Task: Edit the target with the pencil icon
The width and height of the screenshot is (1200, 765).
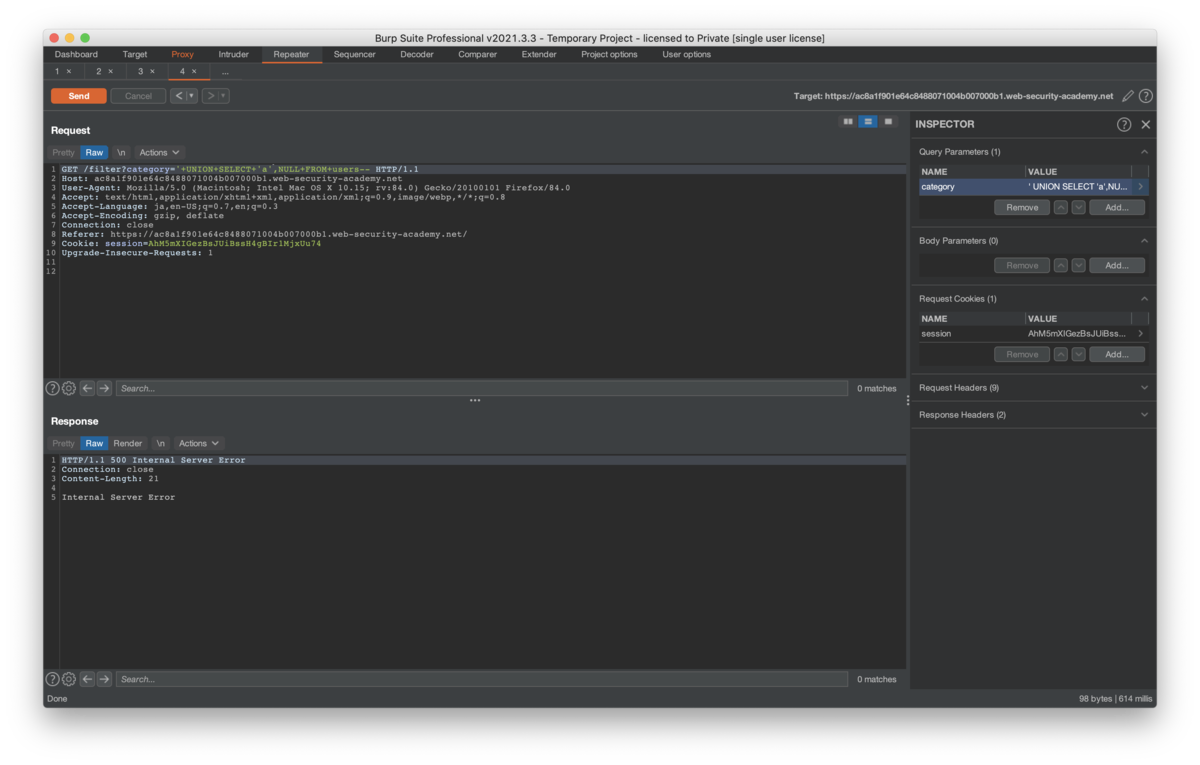Action: 1128,96
